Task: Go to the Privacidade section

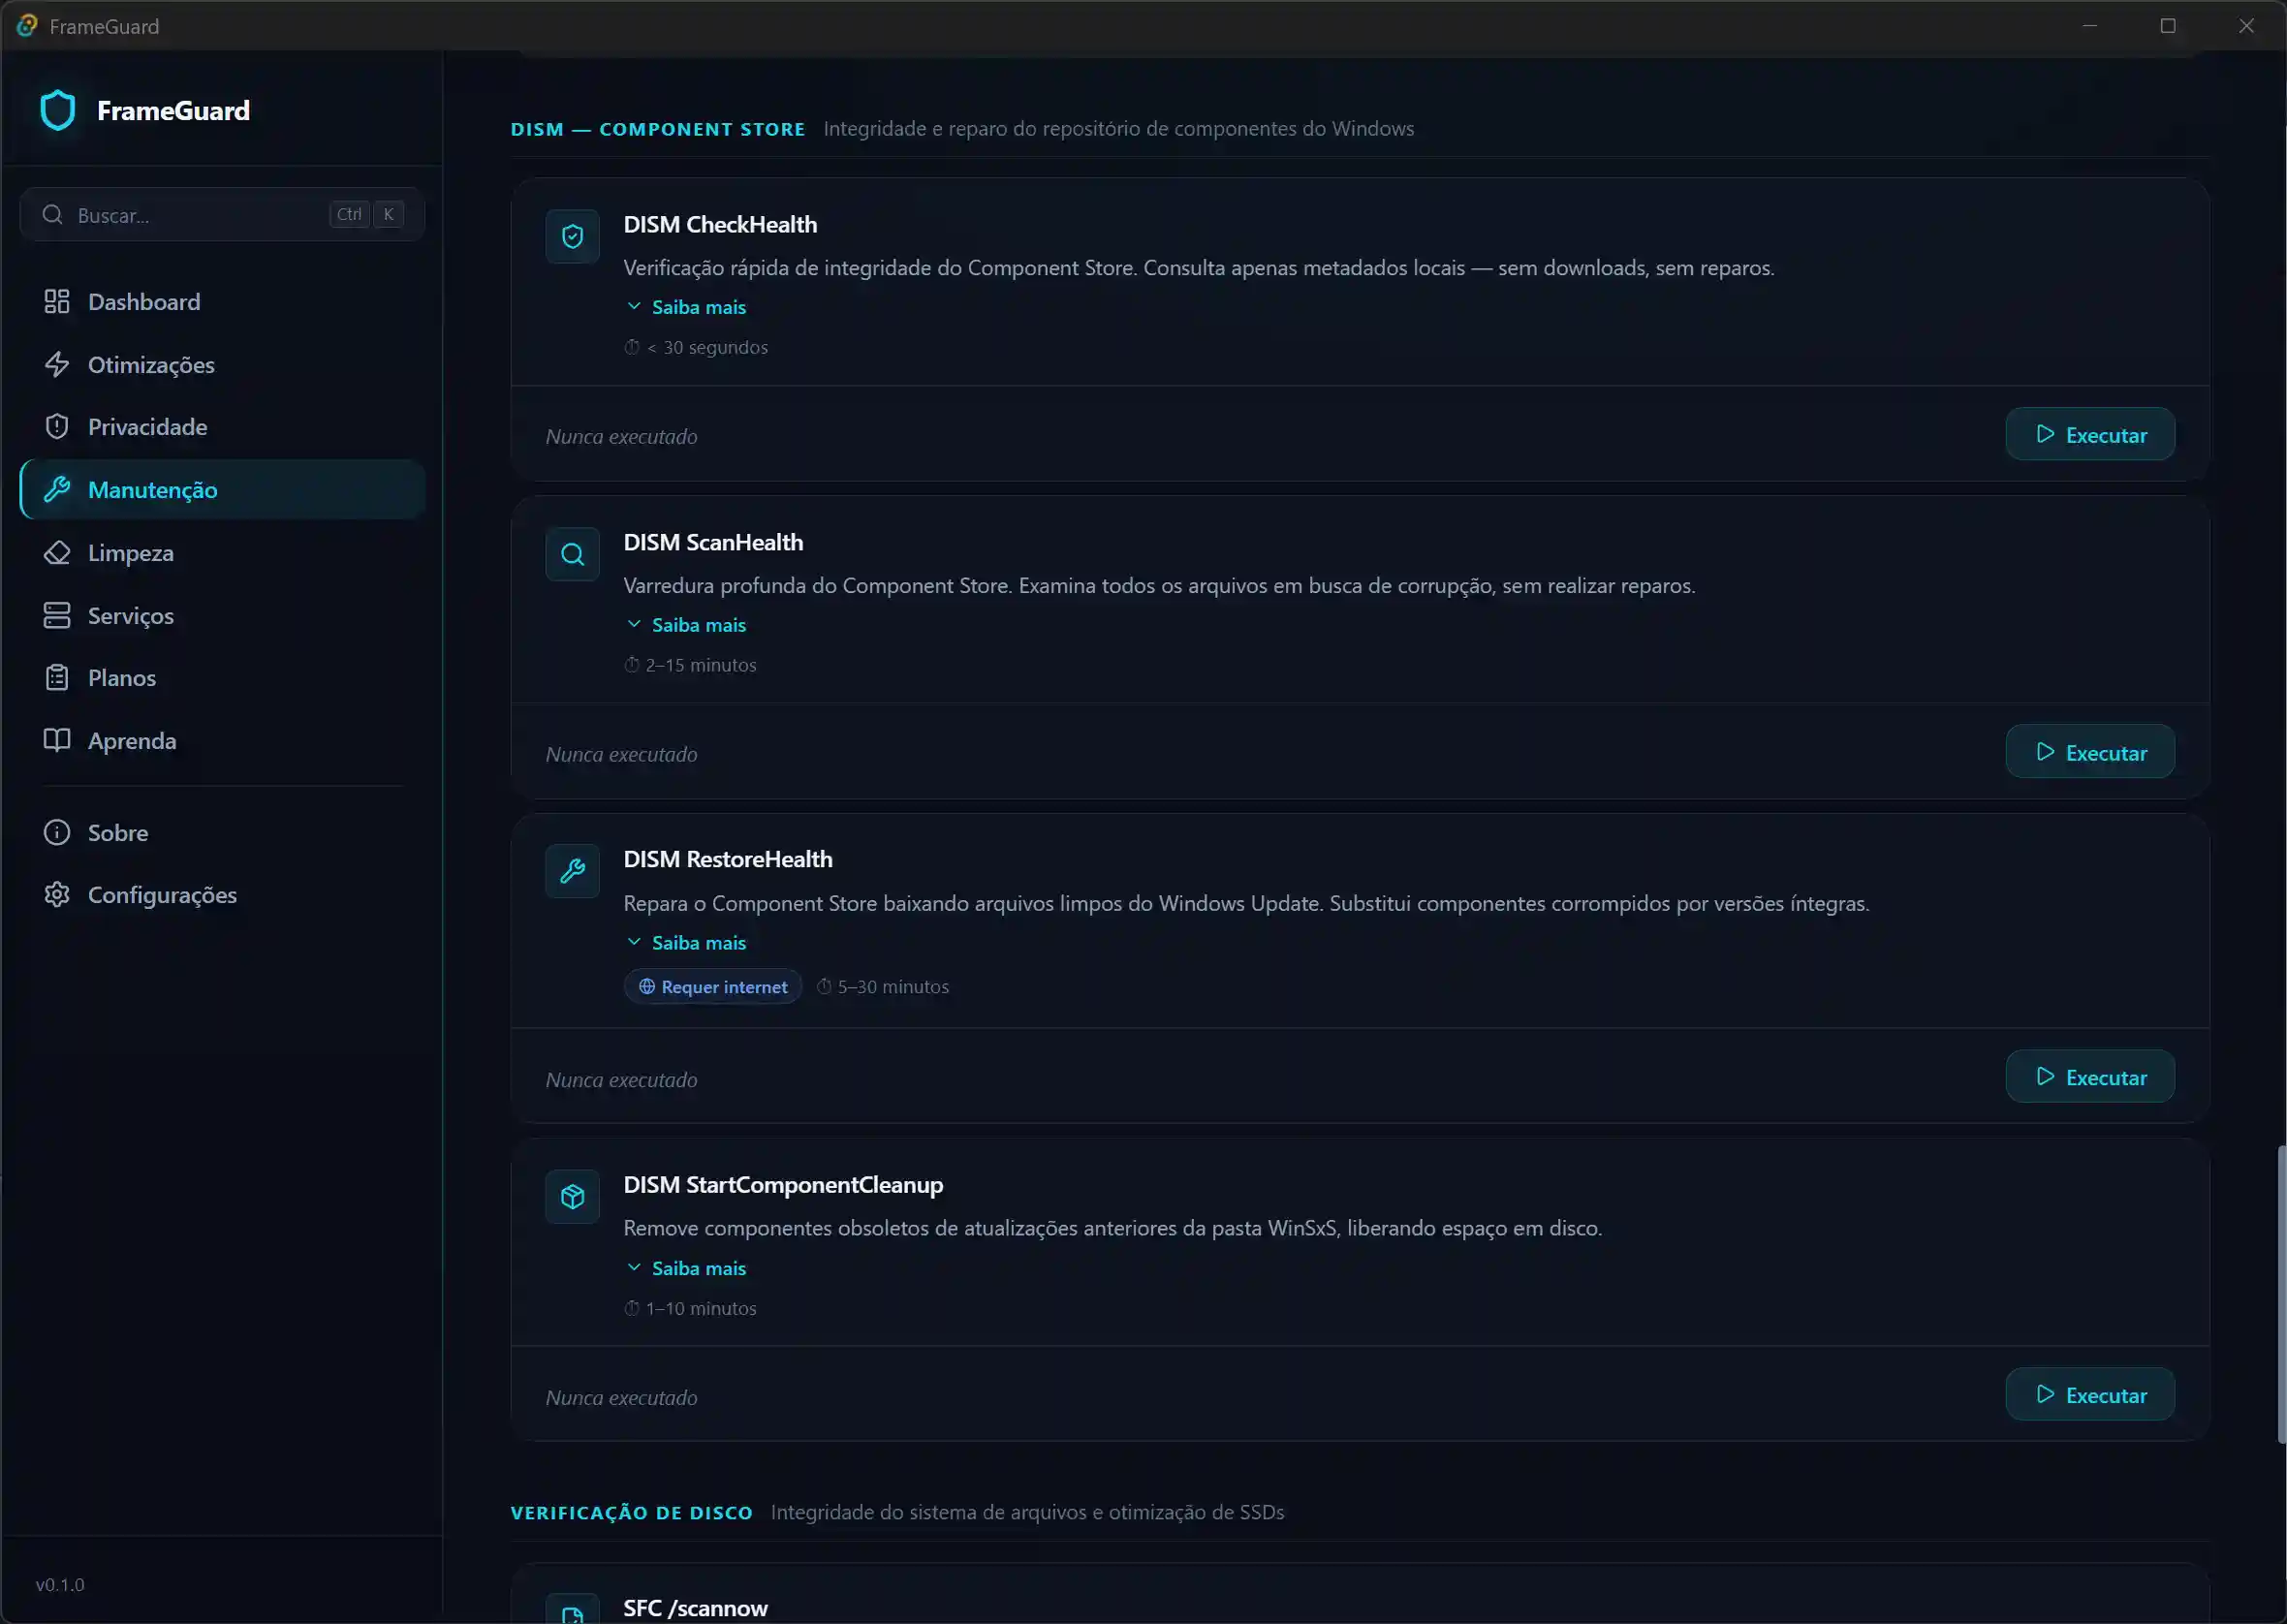Action: click(x=147, y=427)
